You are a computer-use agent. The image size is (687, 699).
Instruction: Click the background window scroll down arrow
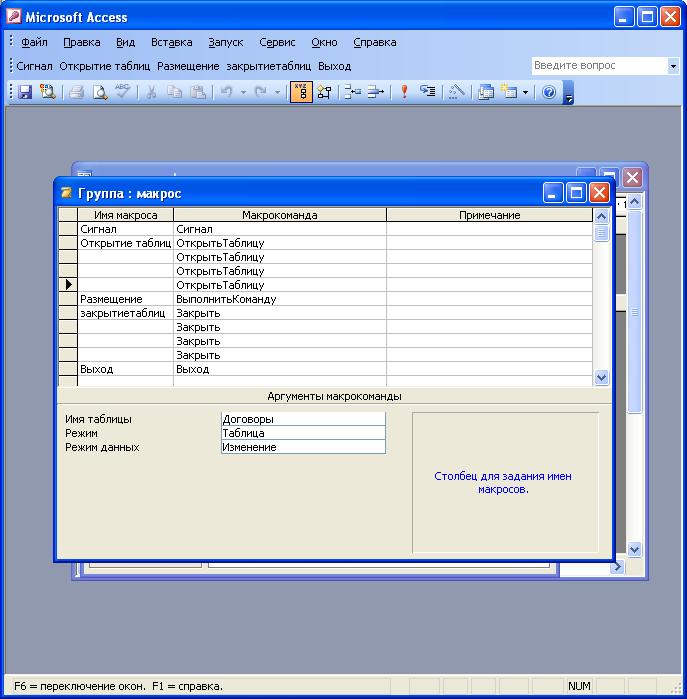tap(634, 550)
